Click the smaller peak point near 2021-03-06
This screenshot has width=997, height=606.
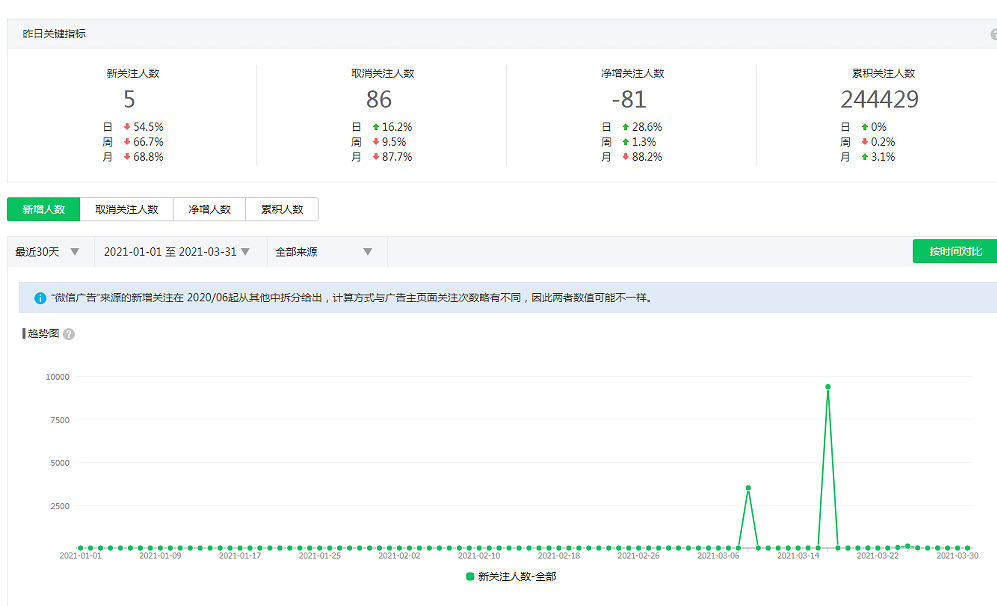748,488
